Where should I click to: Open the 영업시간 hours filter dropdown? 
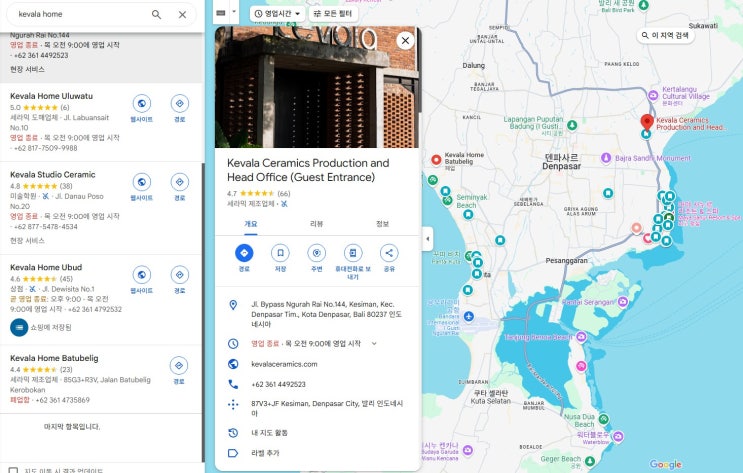point(277,14)
